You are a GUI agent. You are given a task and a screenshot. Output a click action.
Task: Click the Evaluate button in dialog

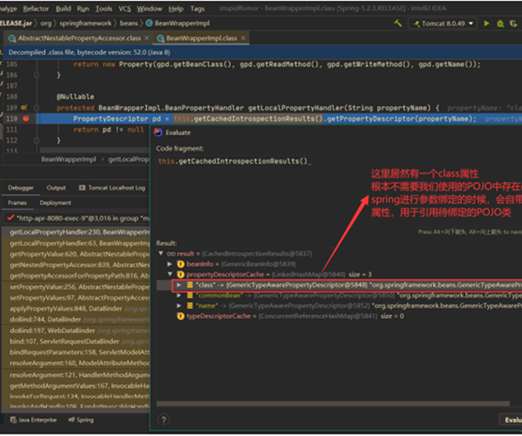pos(512,420)
